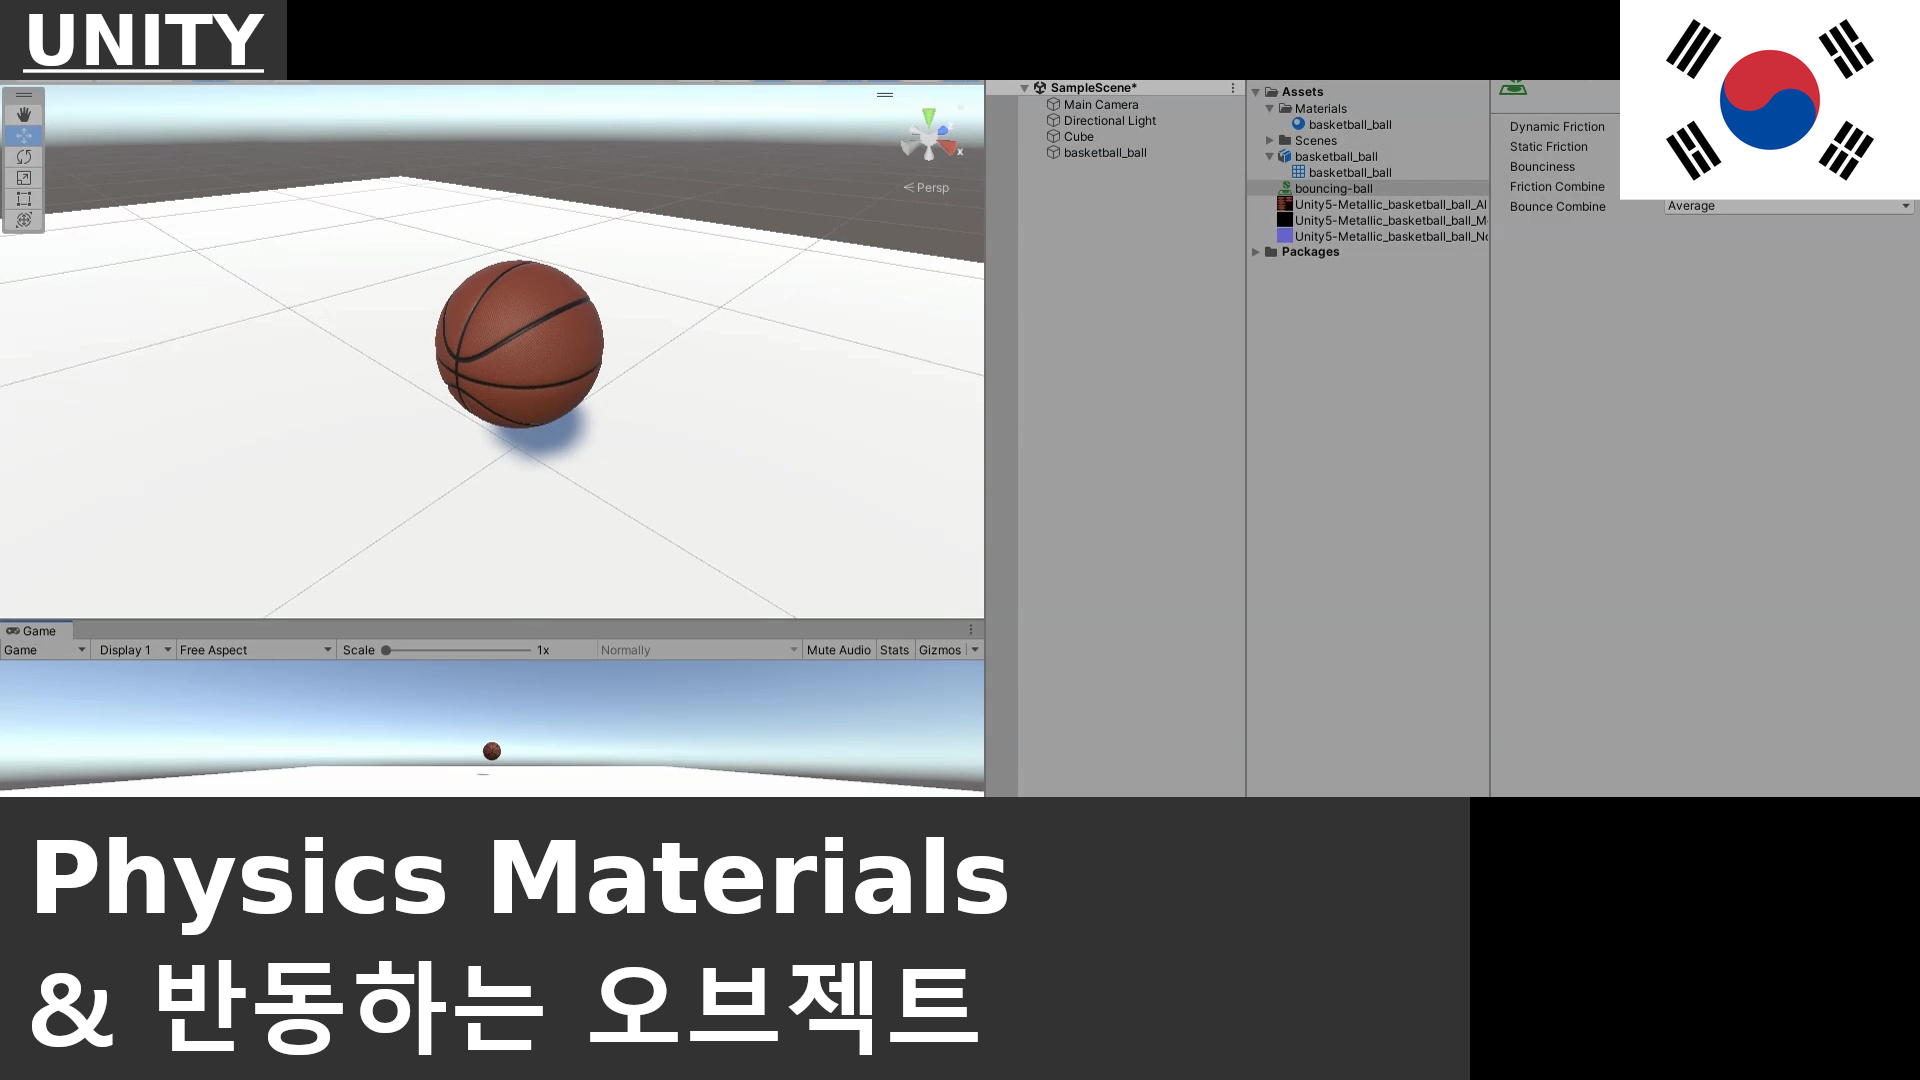Click the scene overlay menu handle
Screen dimensions: 1920x1080
click(x=885, y=95)
